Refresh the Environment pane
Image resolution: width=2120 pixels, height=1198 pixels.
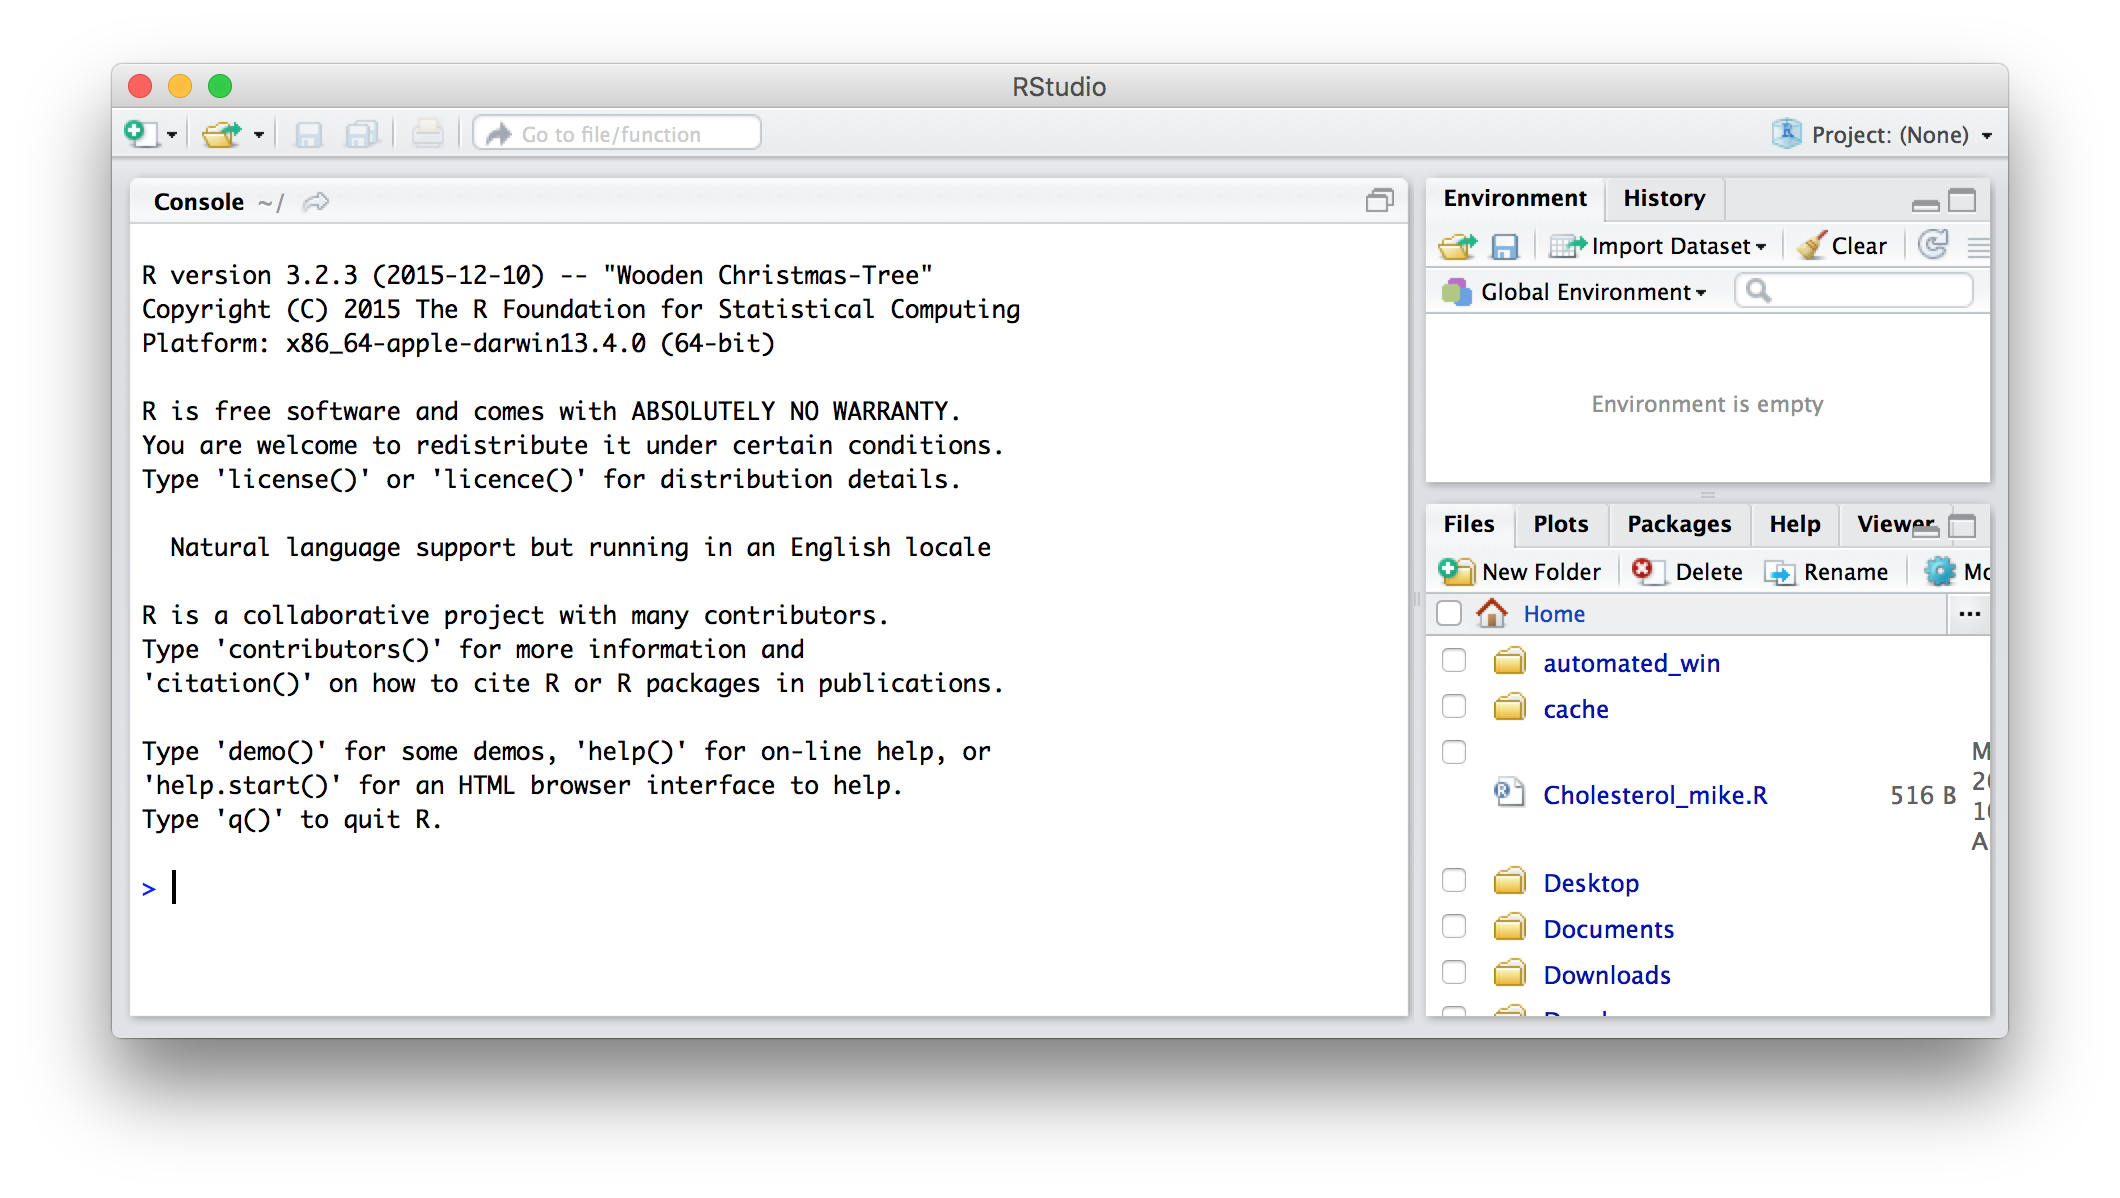point(1933,245)
